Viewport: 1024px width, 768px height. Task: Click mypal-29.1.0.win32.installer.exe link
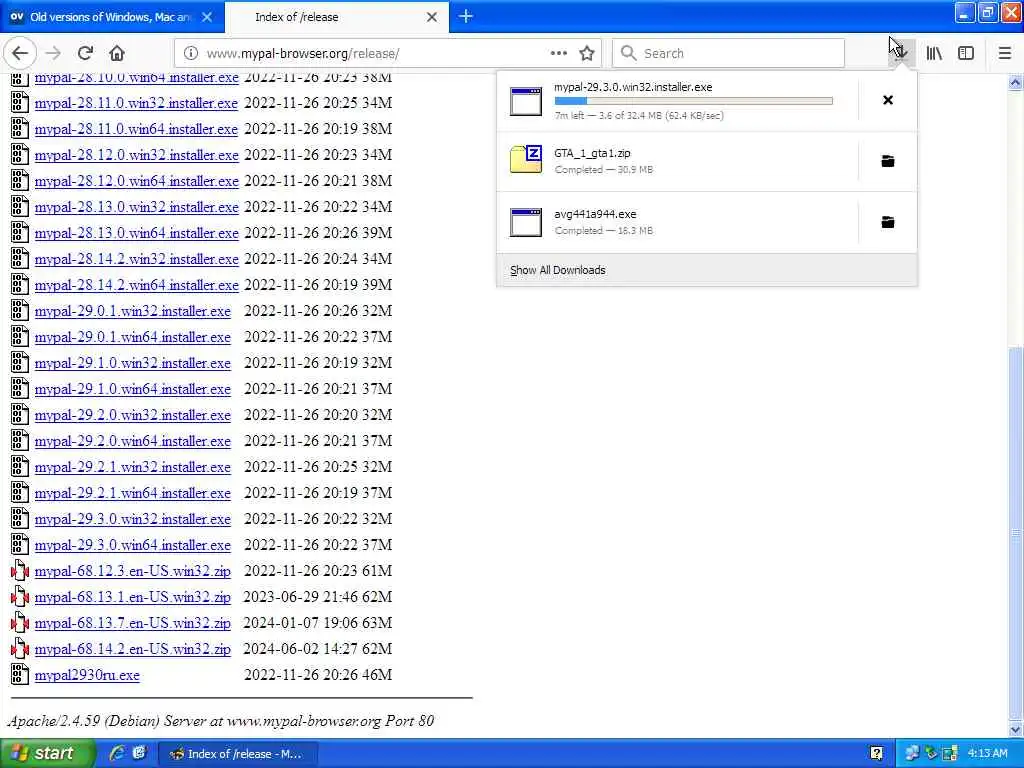click(x=133, y=363)
